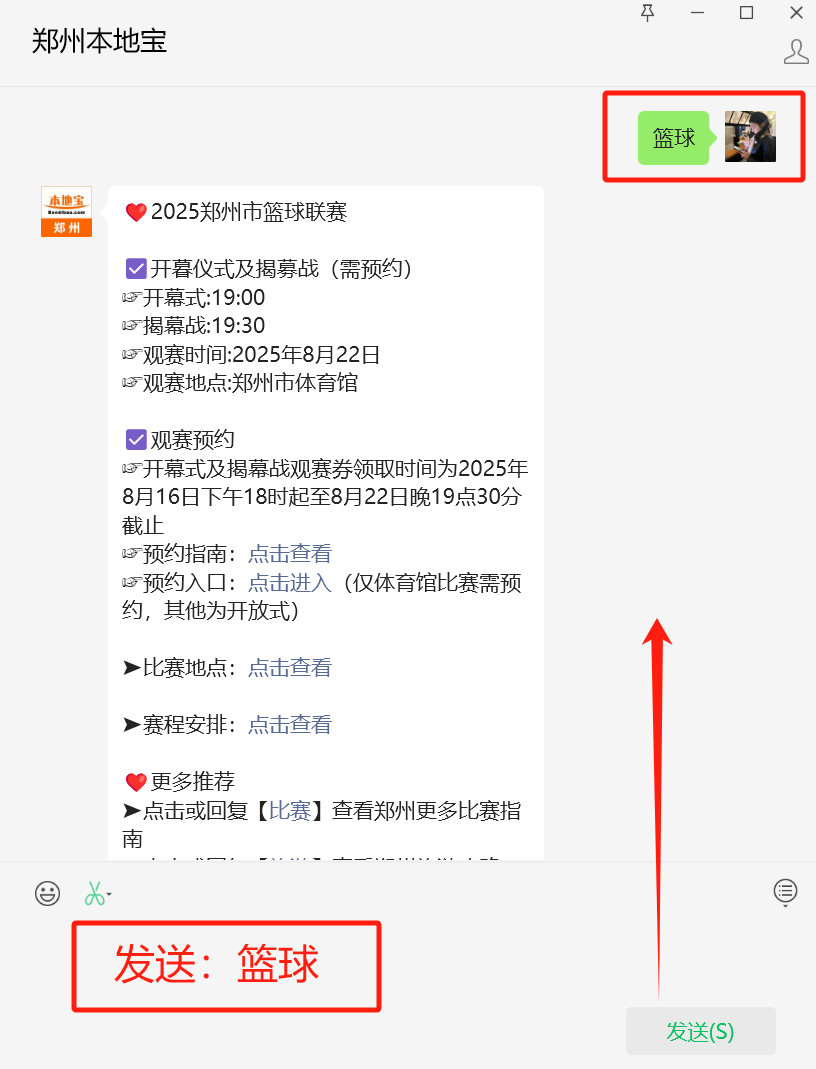Click the 郑州本地宝 account avatar
The height and width of the screenshot is (1069, 816).
(66, 211)
